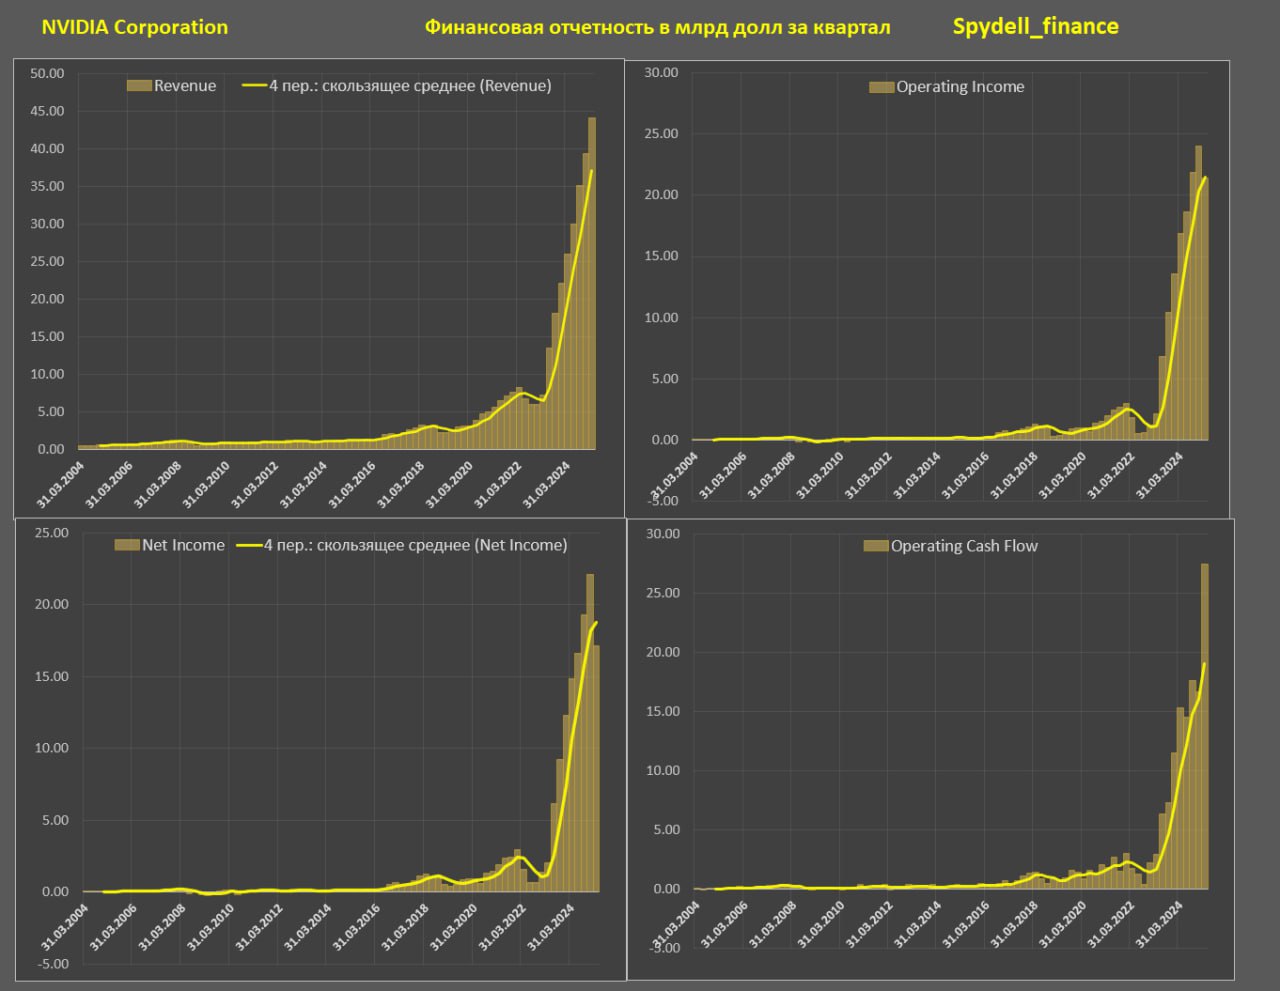Click the Operating Cash Flow legend swatch

876,546
